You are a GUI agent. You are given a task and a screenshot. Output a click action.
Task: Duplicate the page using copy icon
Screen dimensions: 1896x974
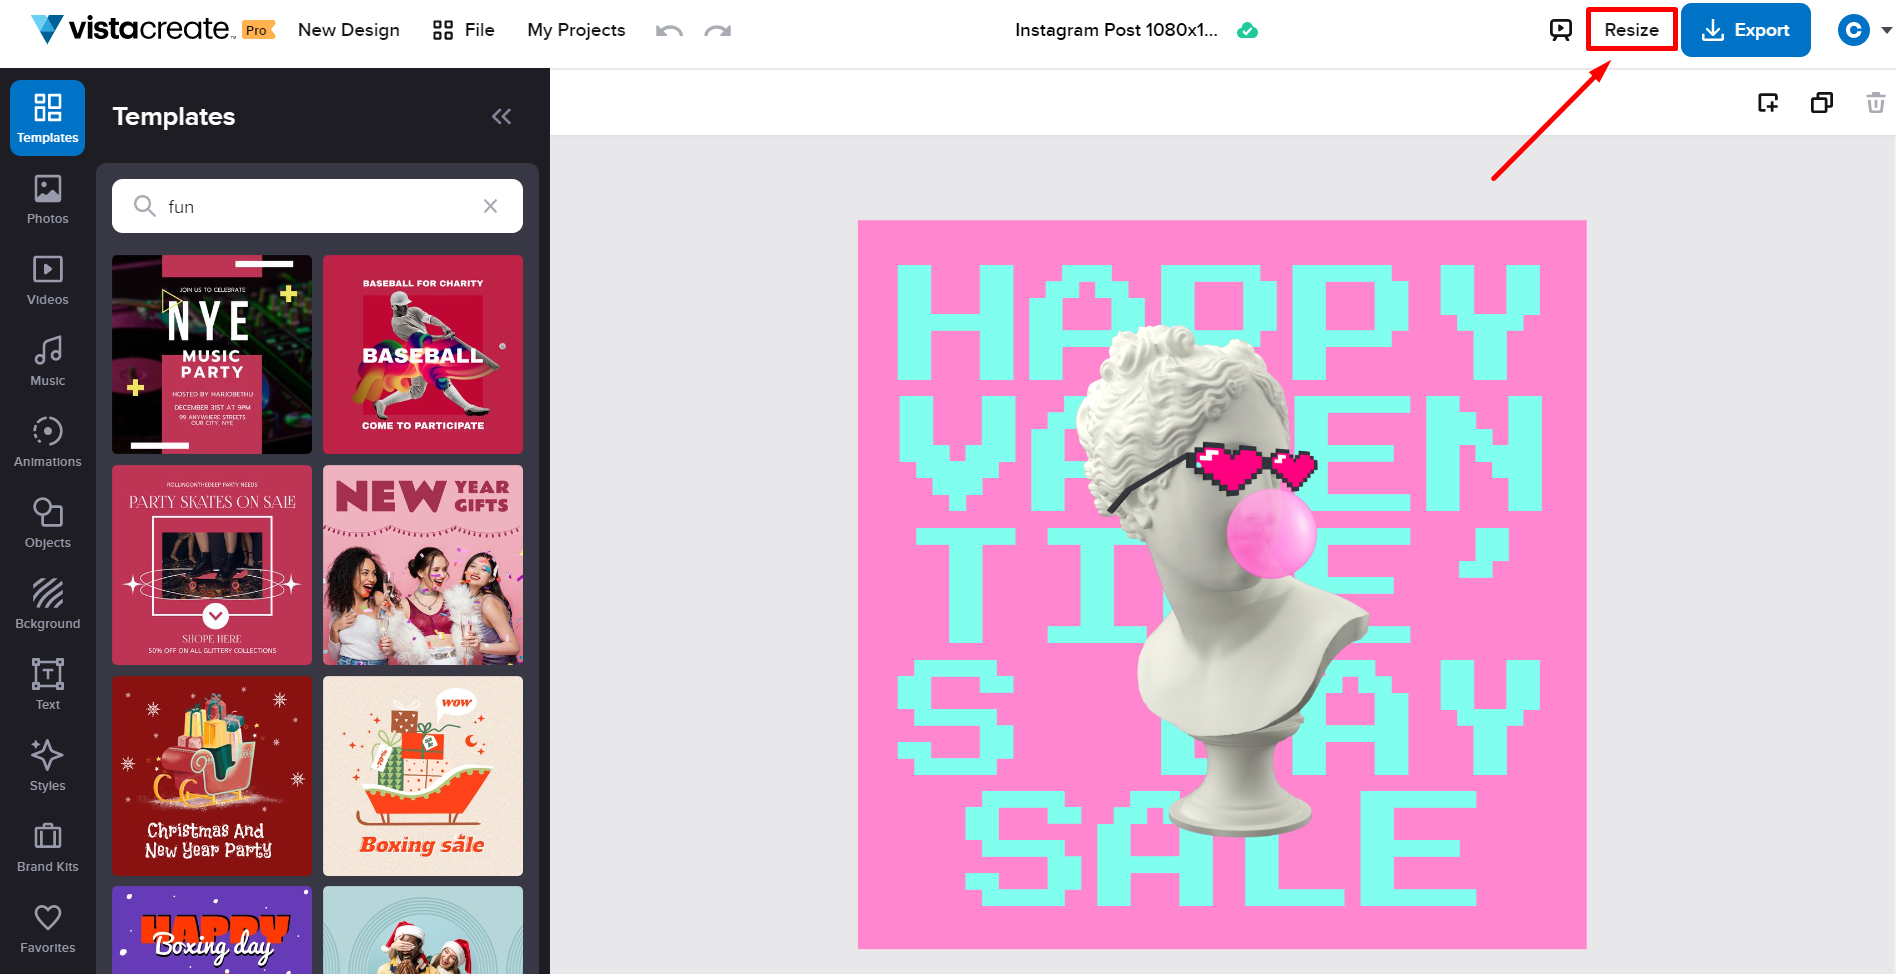click(1821, 103)
